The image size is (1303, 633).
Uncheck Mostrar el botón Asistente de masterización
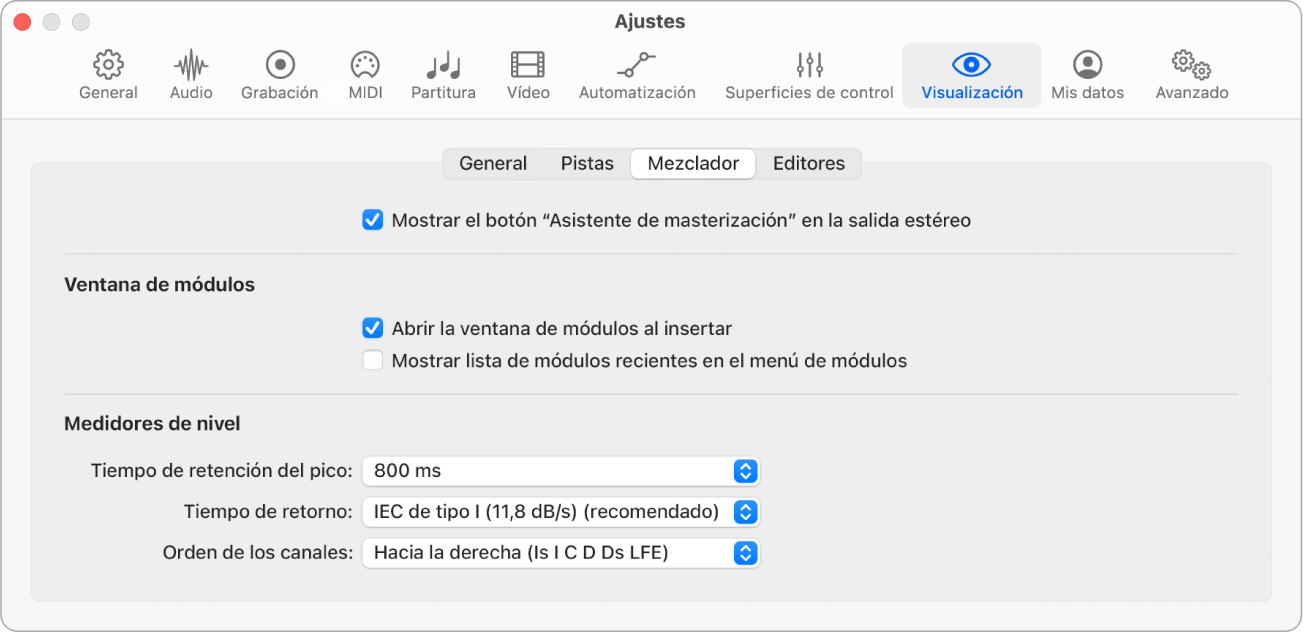(373, 220)
